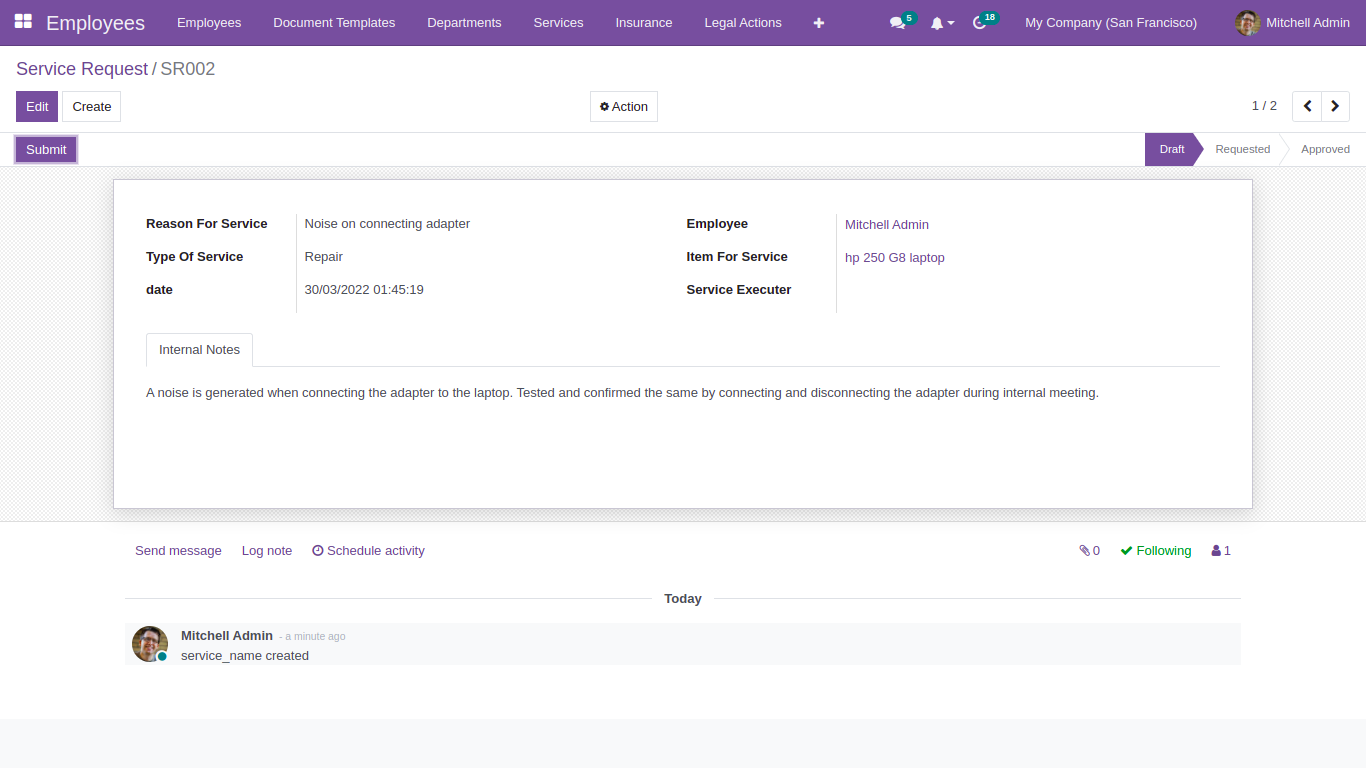The width and height of the screenshot is (1366, 768).
Task: Open the plus menu in the top navigation
Action: [x=818, y=22]
